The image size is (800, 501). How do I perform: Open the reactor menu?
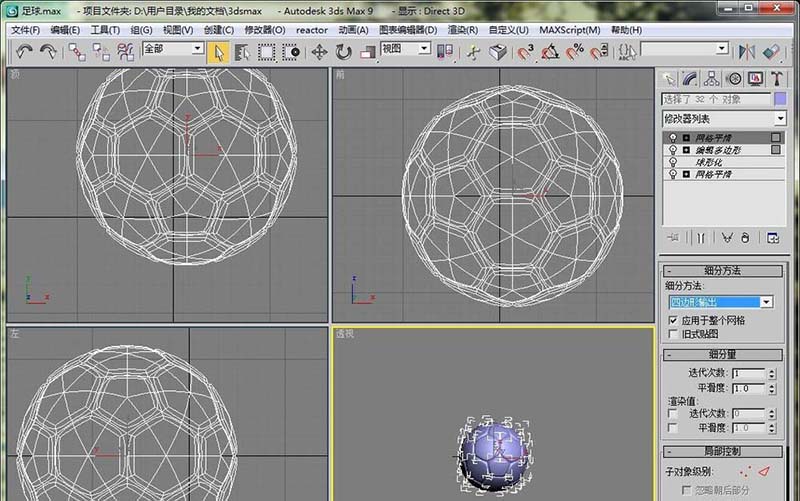tap(312, 30)
